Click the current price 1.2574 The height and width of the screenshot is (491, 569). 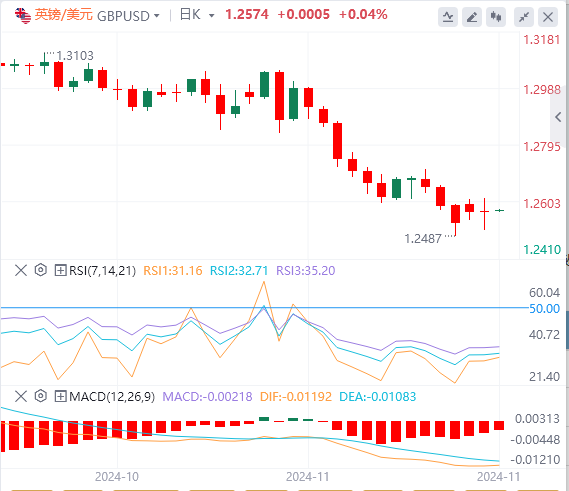pos(247,15)
